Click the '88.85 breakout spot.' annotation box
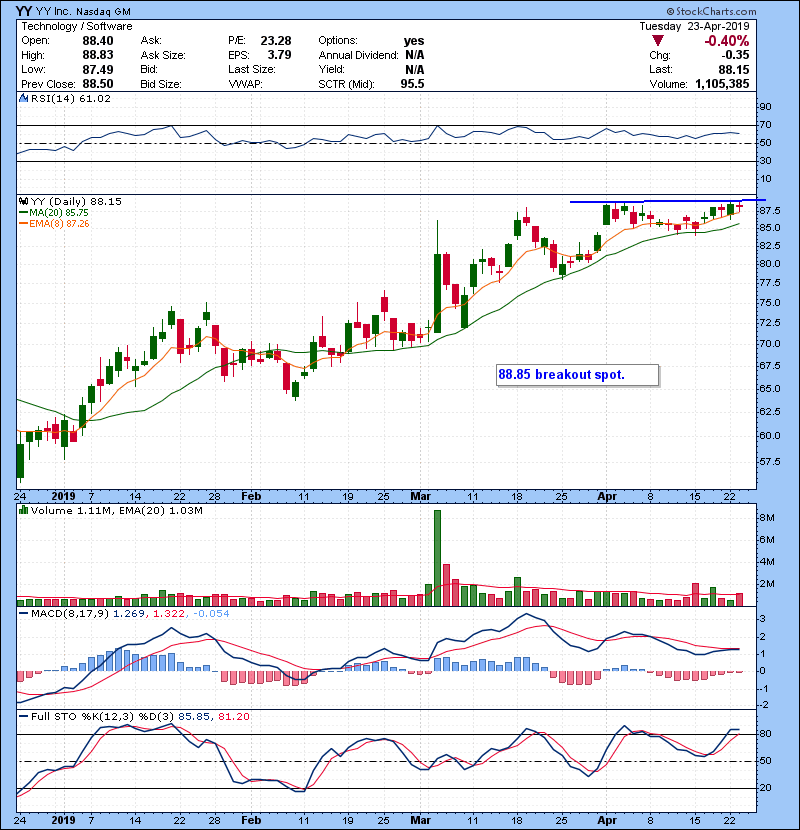The width and height of the screenshot is (800, 830). 577,375
